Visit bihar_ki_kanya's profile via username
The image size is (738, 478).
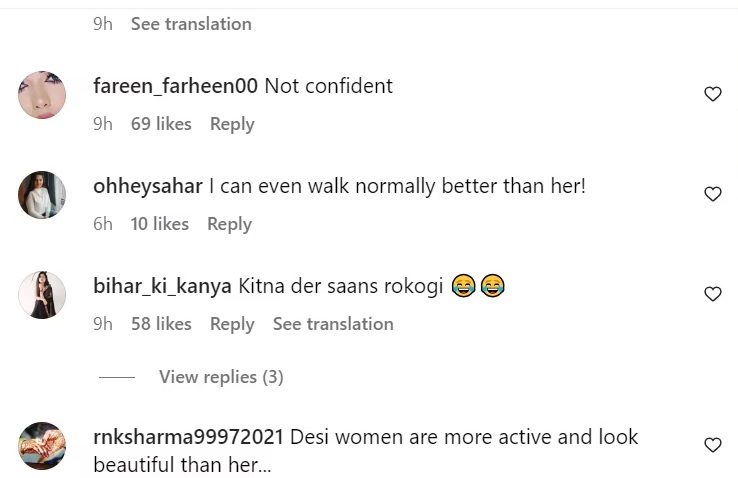coord(163,286)
